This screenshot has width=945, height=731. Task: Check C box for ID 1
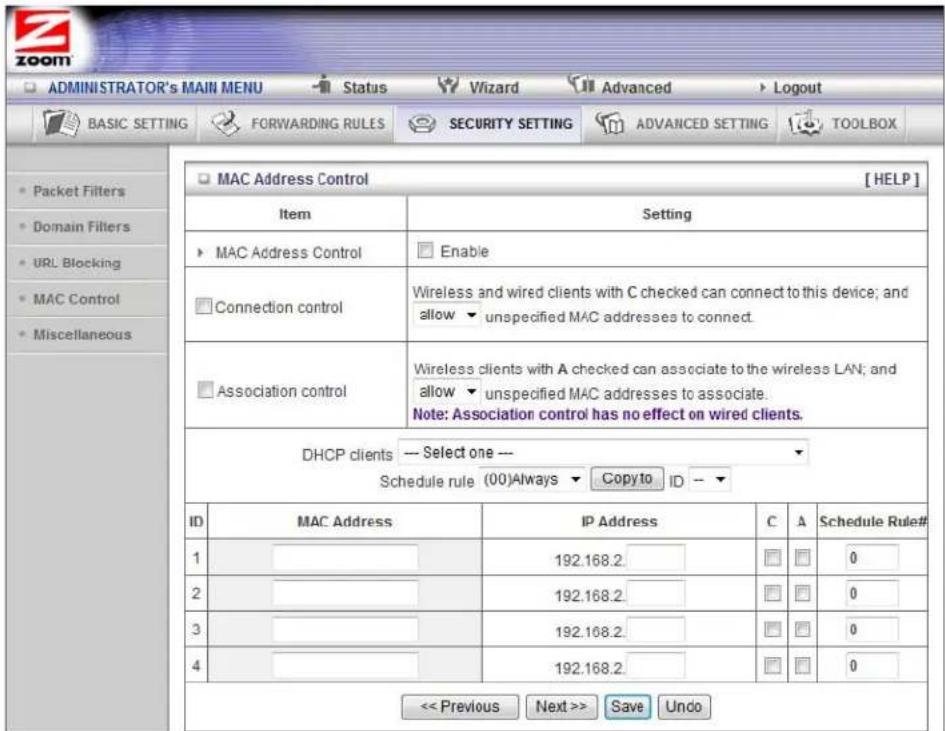point(772,557)
